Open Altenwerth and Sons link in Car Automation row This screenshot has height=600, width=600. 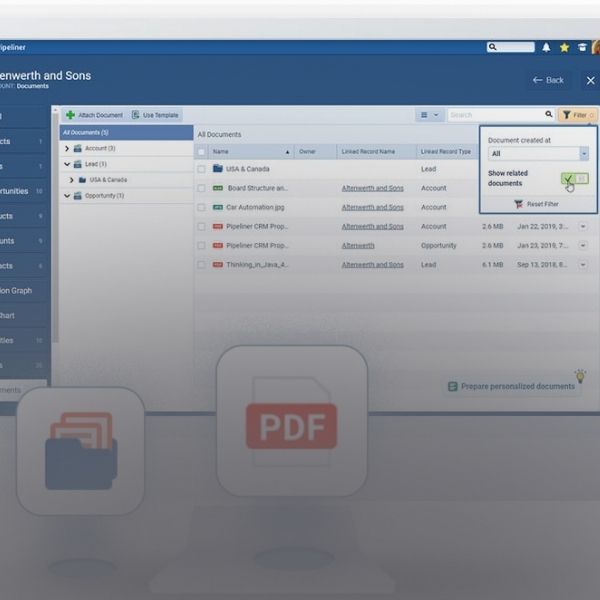tap(372, 207)
